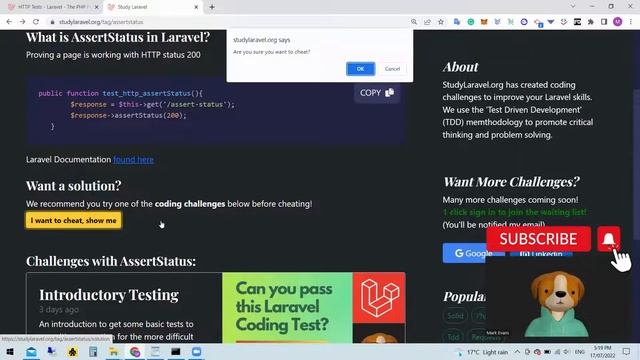Click the red notification bell icon
Image resolution: width=640 pixels, height=360 pixels.
tap(609, 239)
